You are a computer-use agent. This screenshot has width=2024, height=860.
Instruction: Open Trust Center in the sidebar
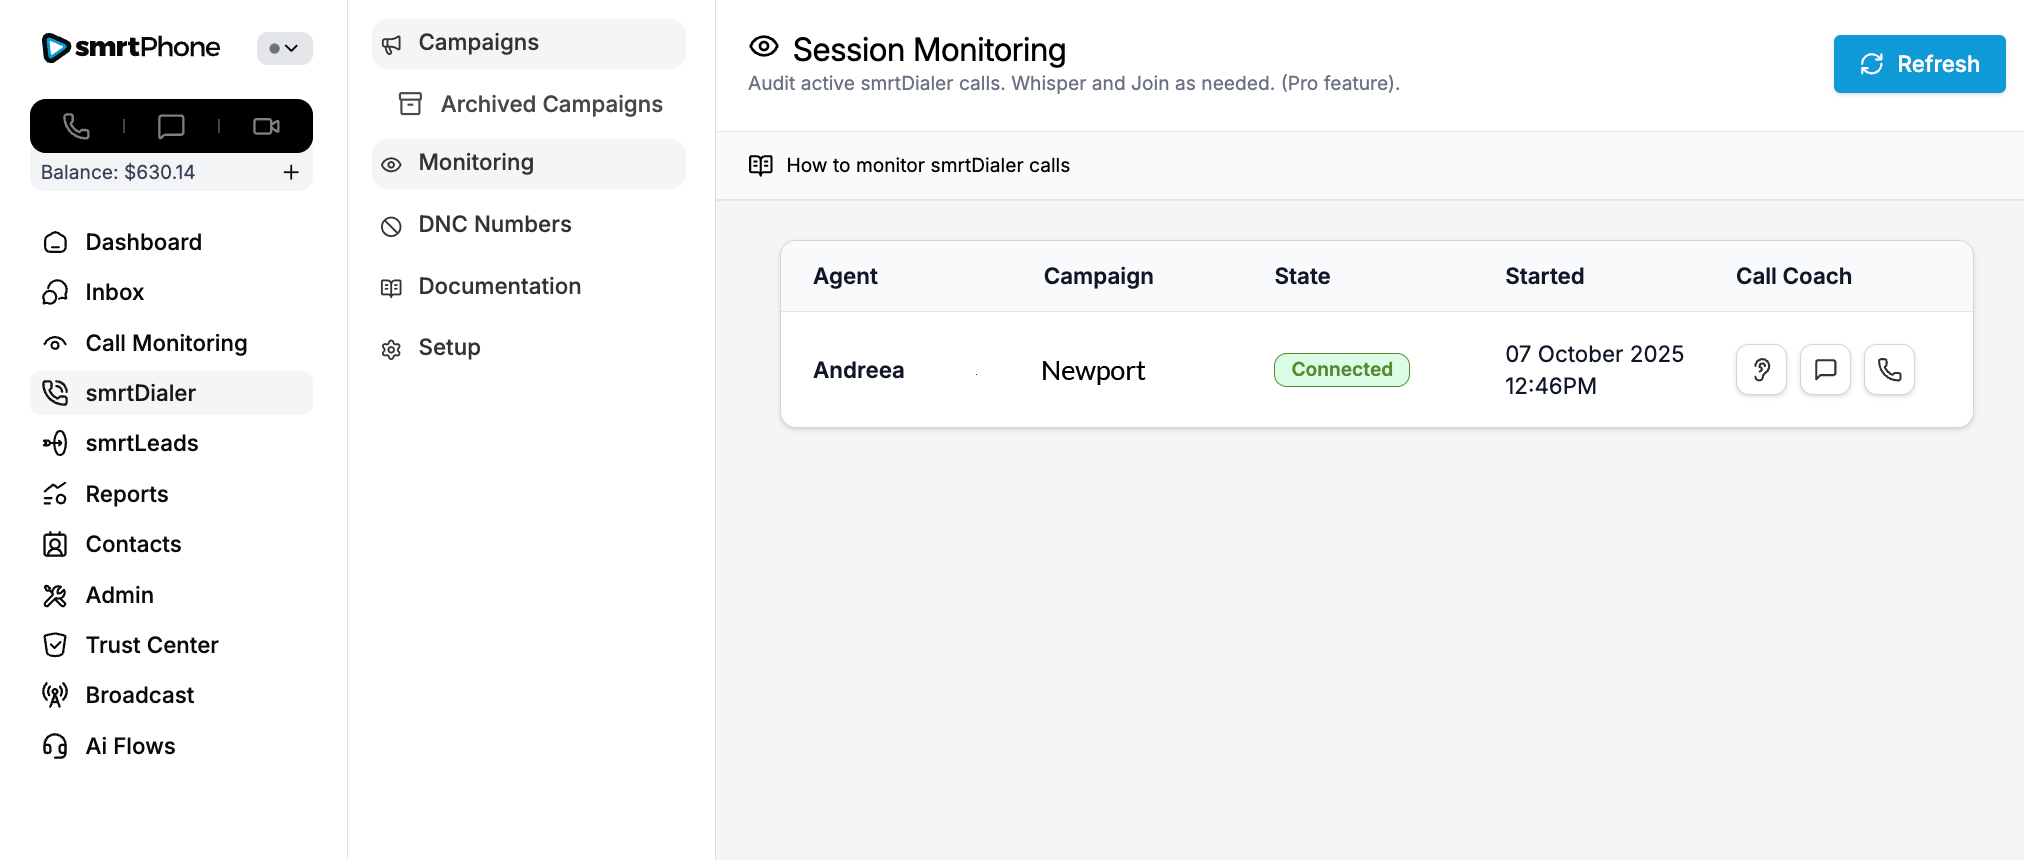point(152,645)
